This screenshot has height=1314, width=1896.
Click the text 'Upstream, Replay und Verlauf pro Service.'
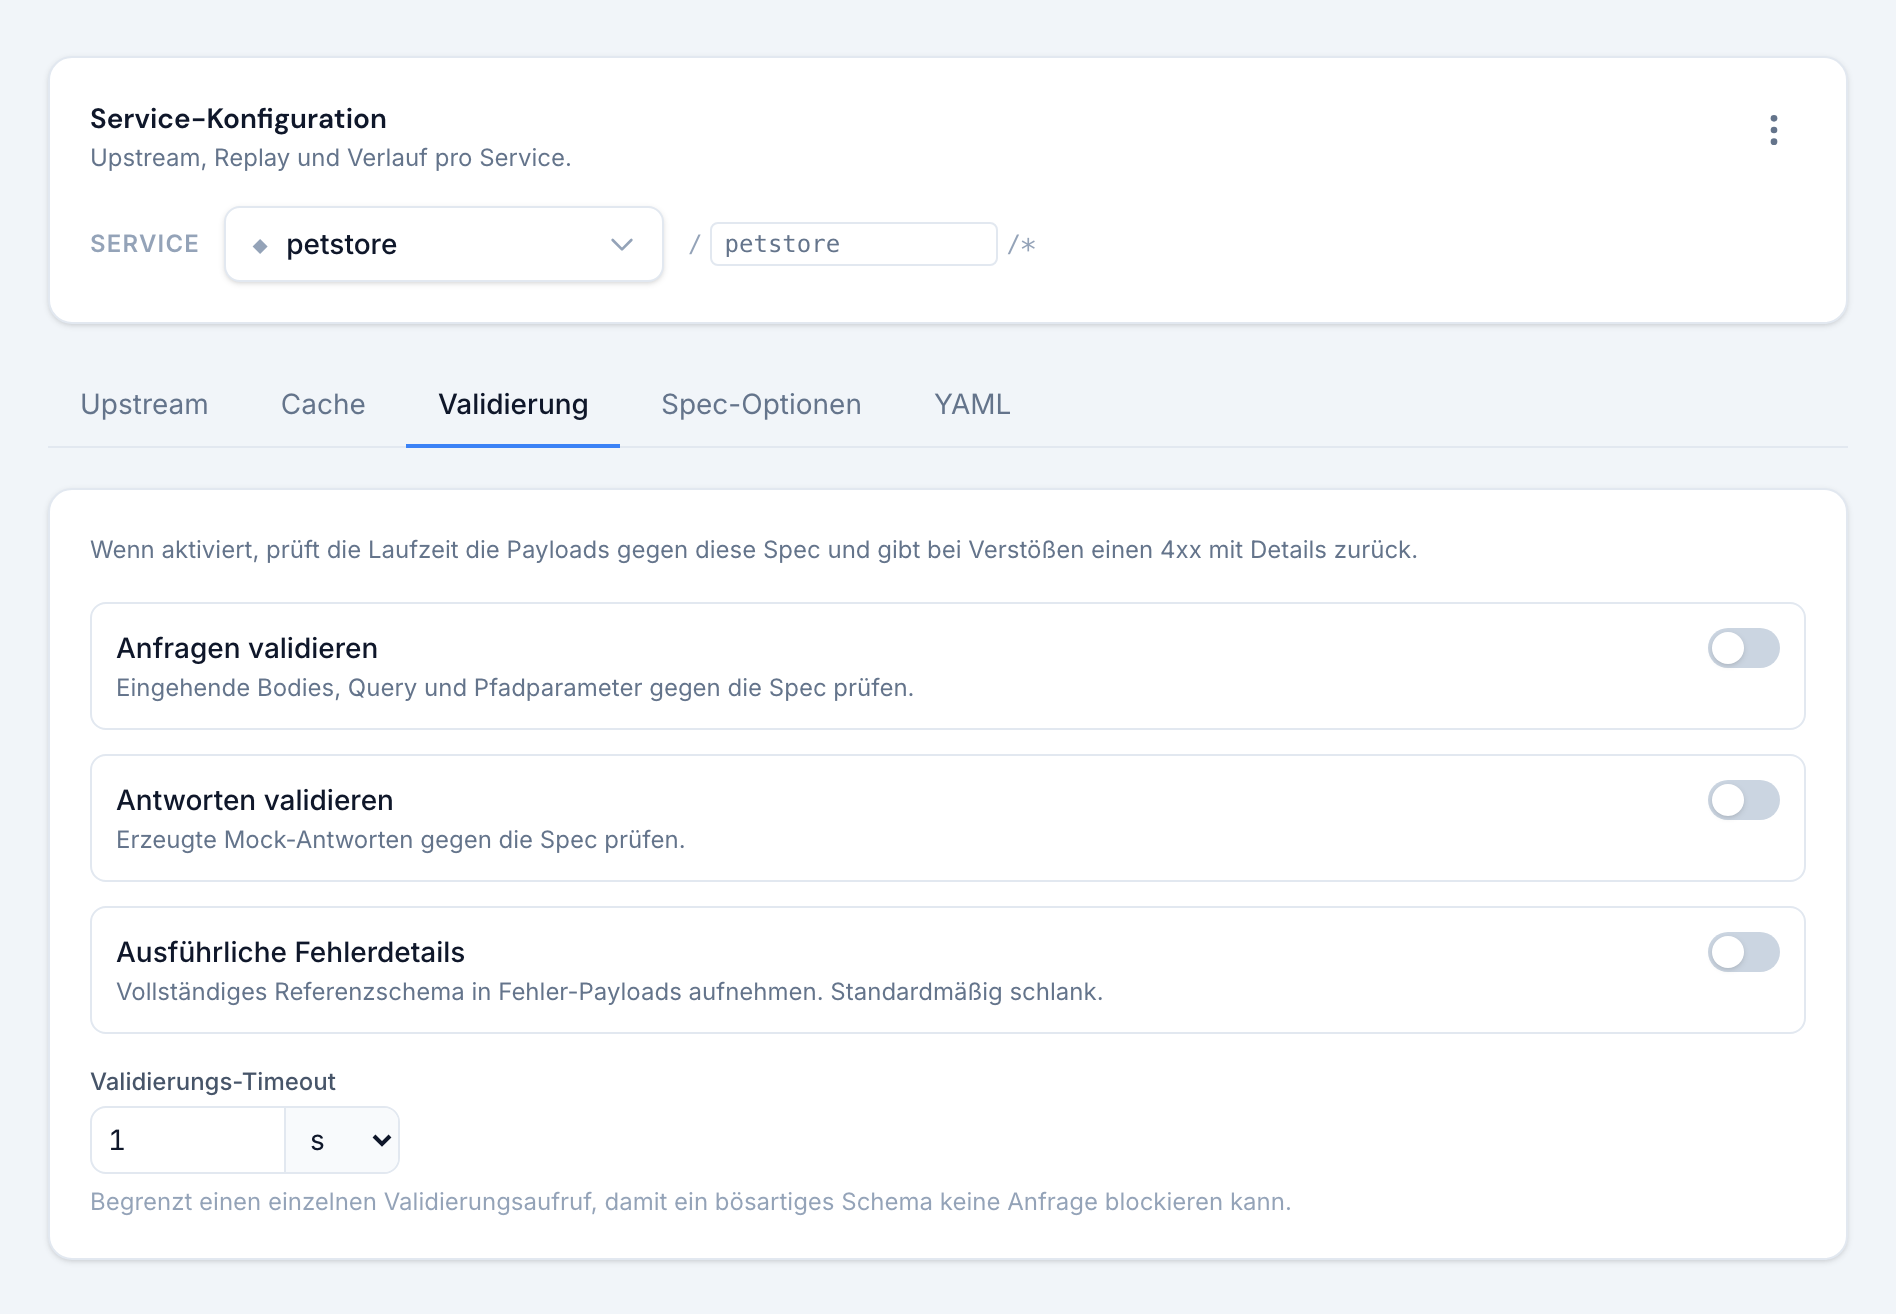click(x=331, y=158)
